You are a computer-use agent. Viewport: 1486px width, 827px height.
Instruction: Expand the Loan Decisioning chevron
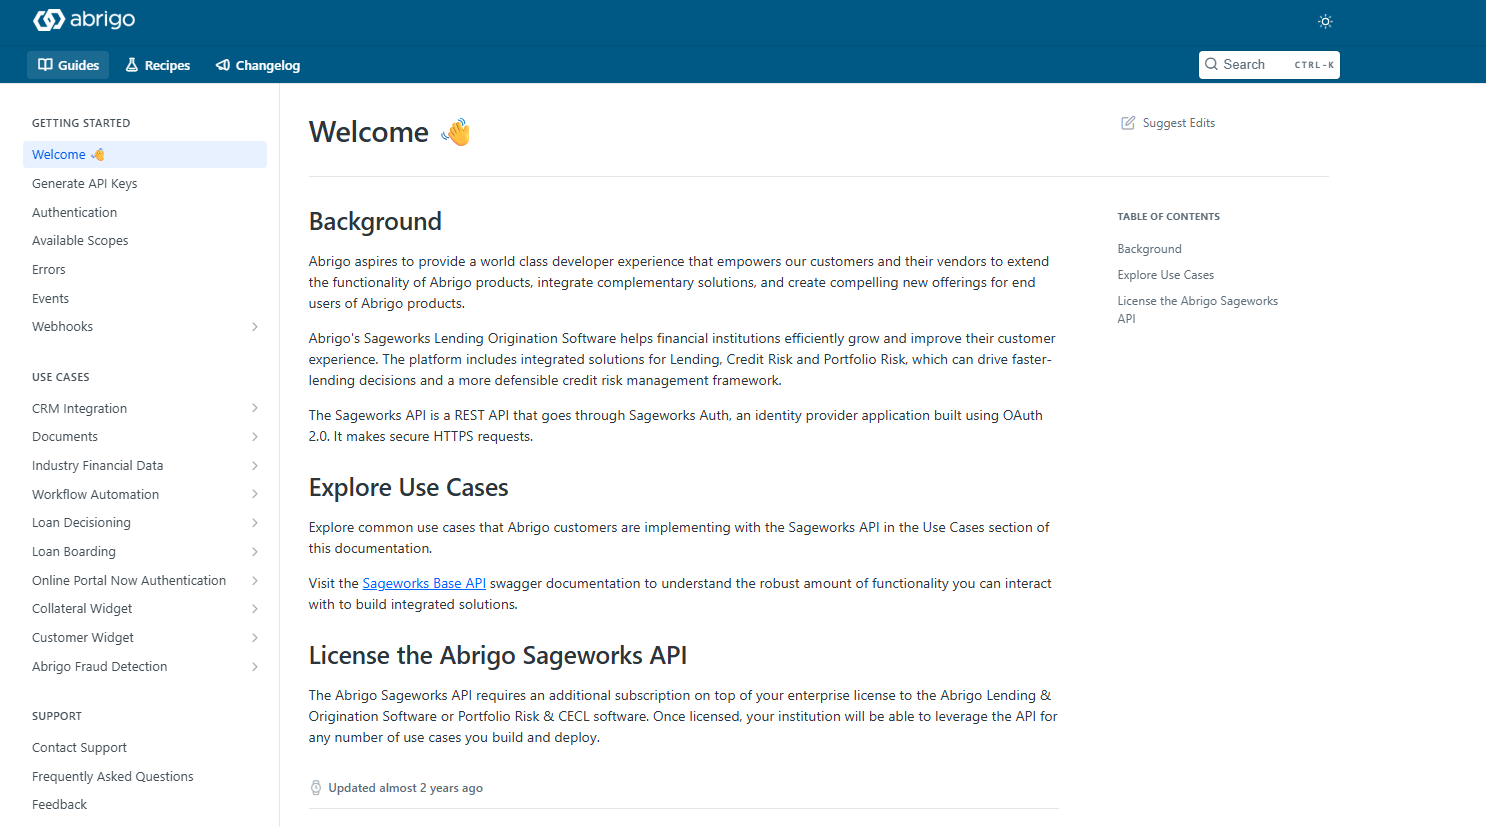255,523
